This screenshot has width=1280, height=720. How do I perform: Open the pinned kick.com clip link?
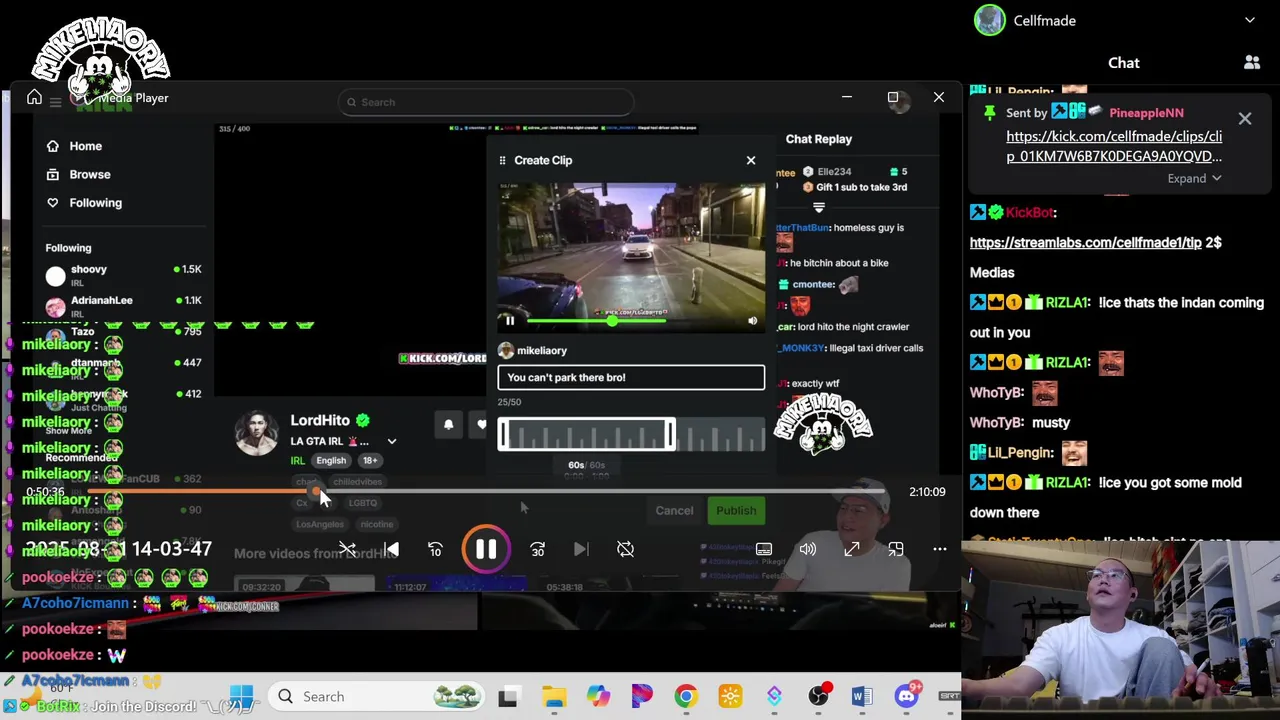click(x=1114, y=146)
